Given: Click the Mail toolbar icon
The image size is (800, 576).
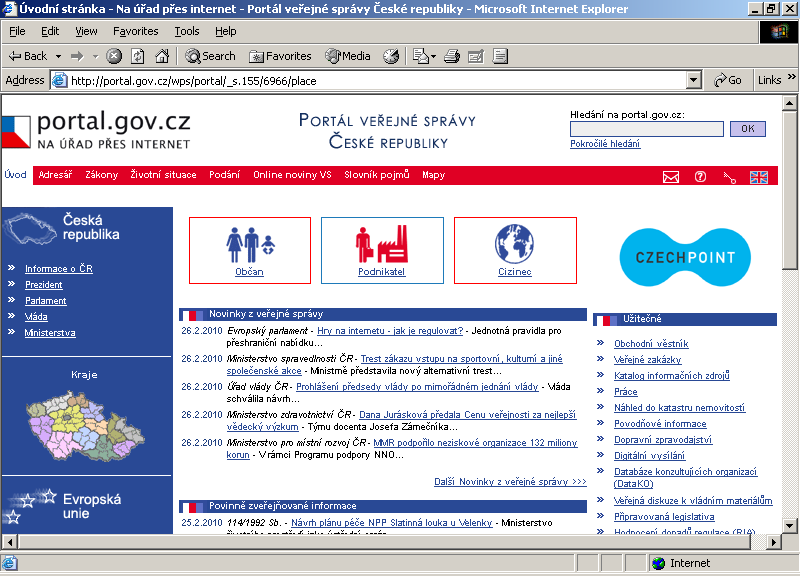Looking at the screenshot, I should coord(420,56).
